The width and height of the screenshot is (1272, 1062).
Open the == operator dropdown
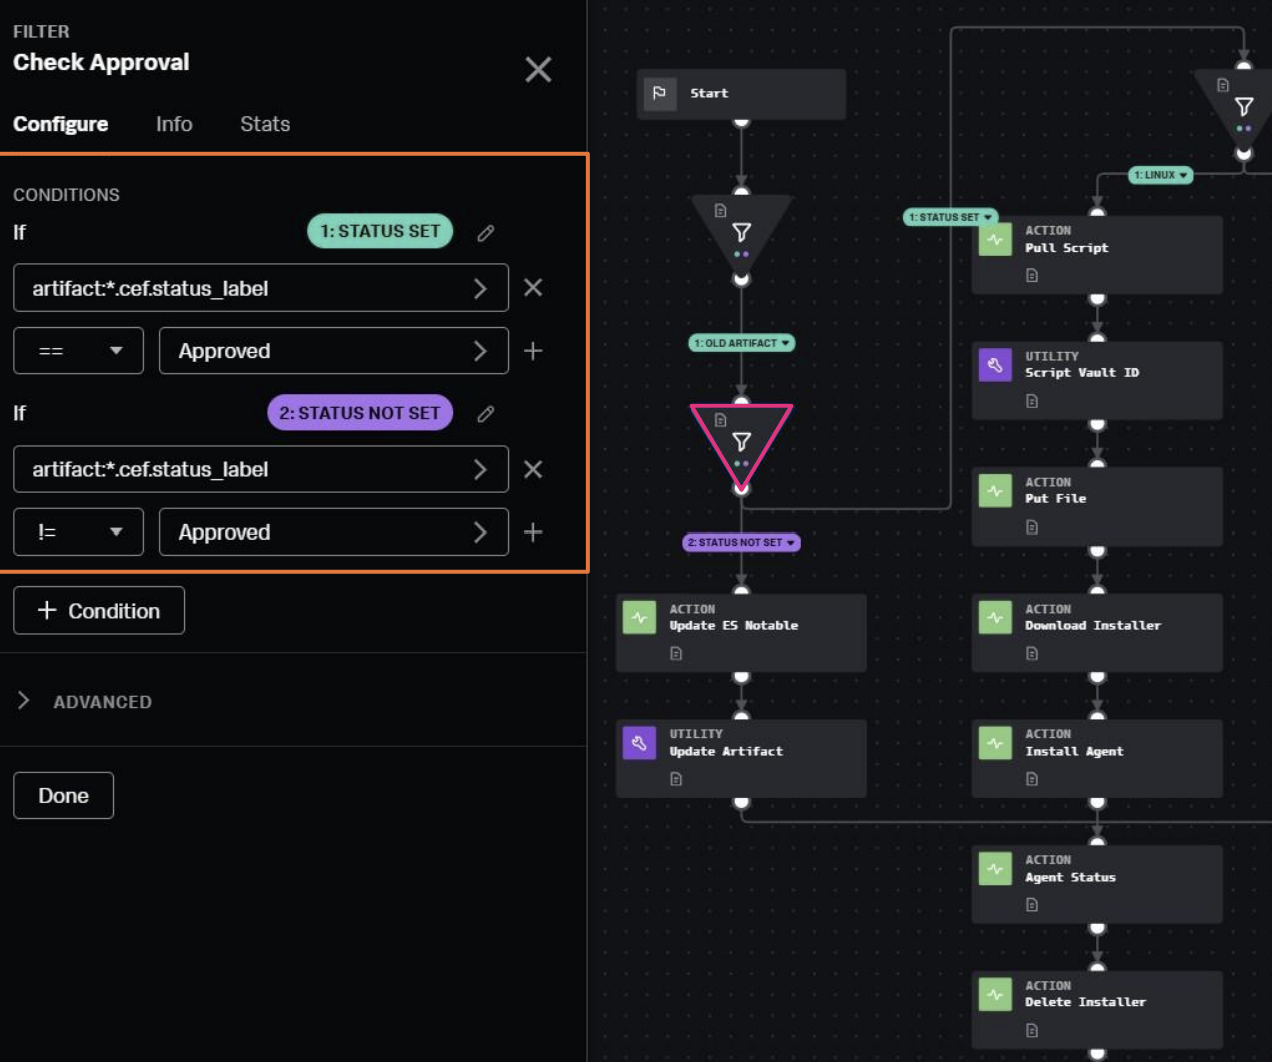coord(78,351)
